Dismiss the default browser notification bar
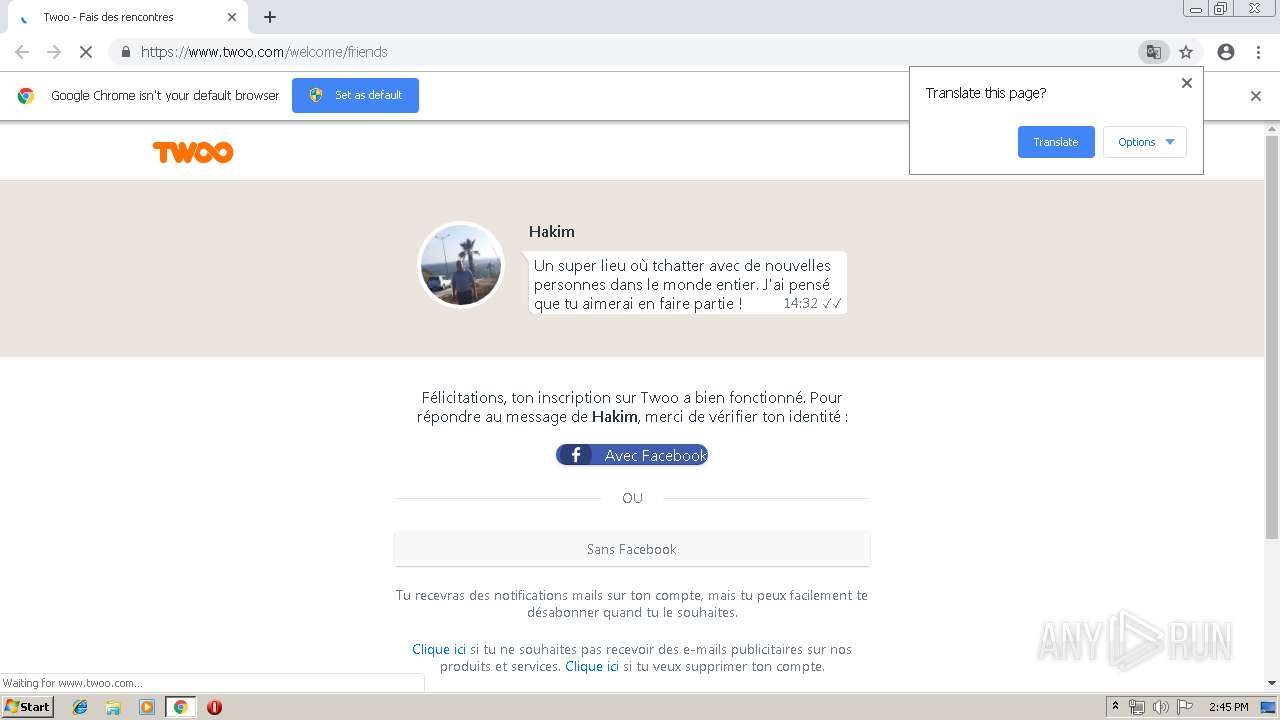The height and width of the screenshot is (720, 1280). tap(1256, 96)
